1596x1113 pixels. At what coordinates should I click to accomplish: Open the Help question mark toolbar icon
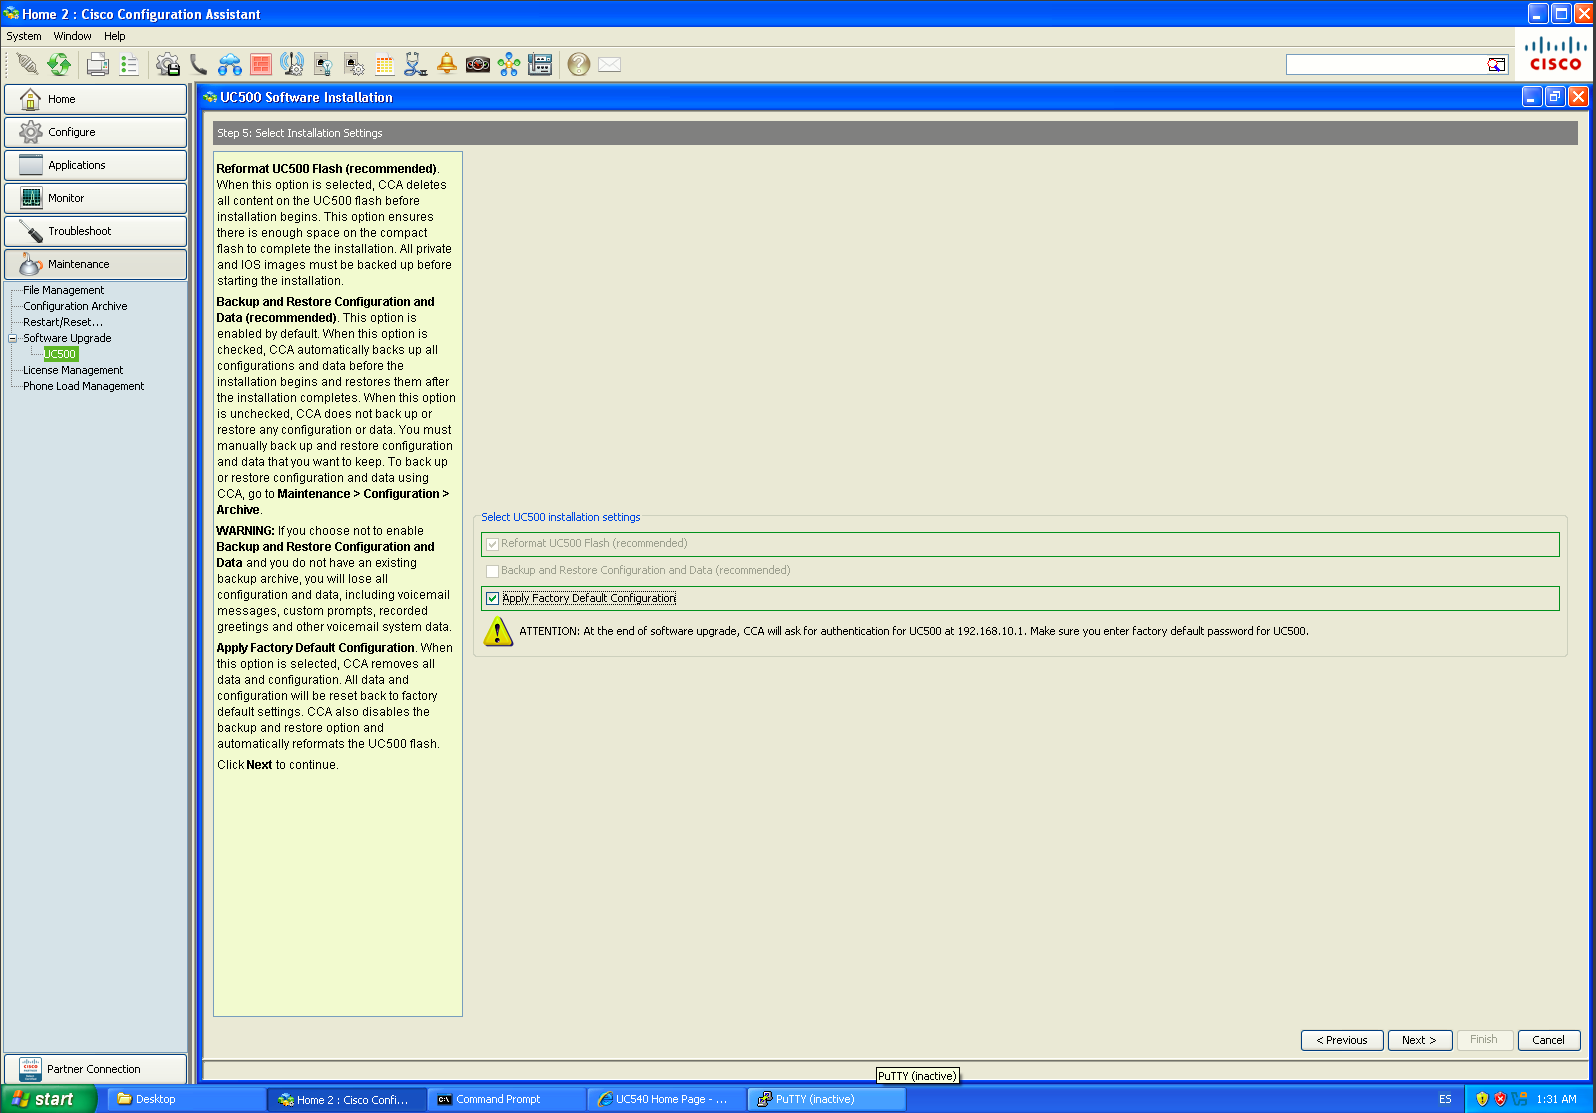point(578,64)
